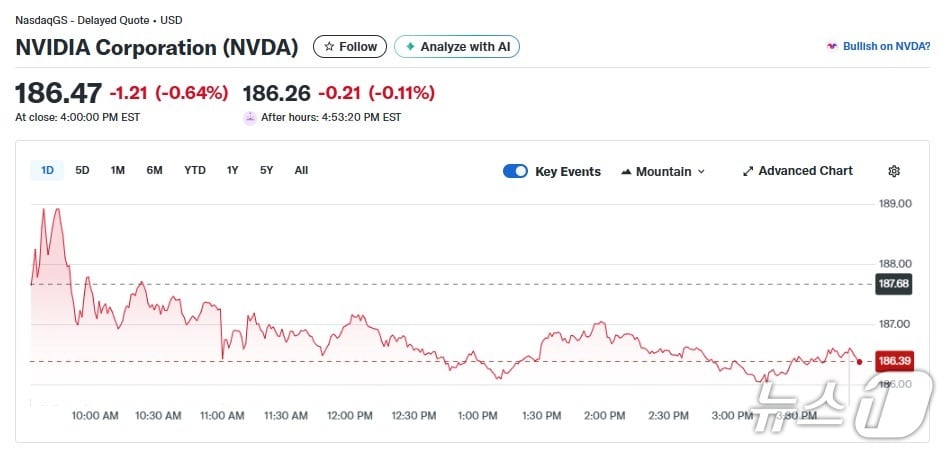Select the 1M time range
Screen dimensions: 947x452
(117, 170)
